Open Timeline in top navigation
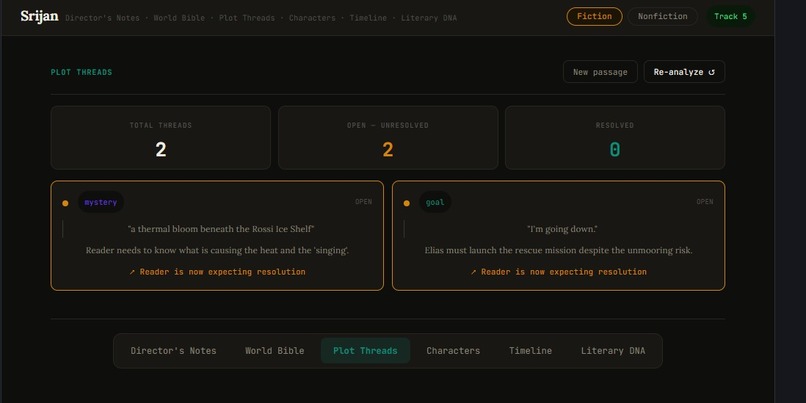Image resolution: width=806 pixels, height=403 pixels. pos(368,18)
